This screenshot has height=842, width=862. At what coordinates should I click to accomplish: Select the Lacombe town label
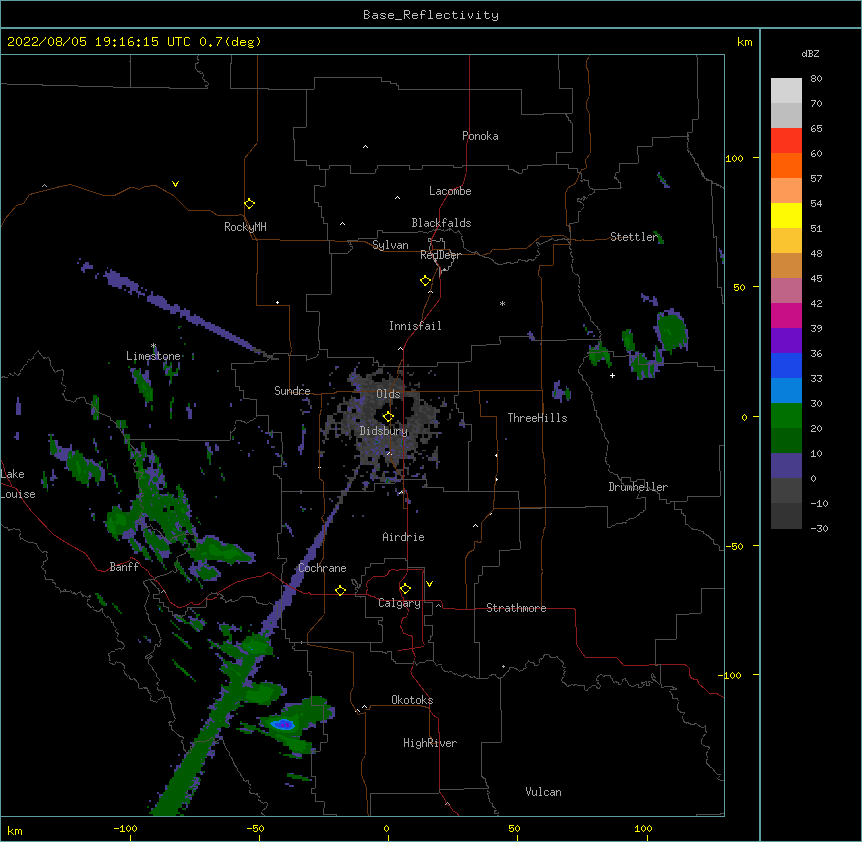450,191
